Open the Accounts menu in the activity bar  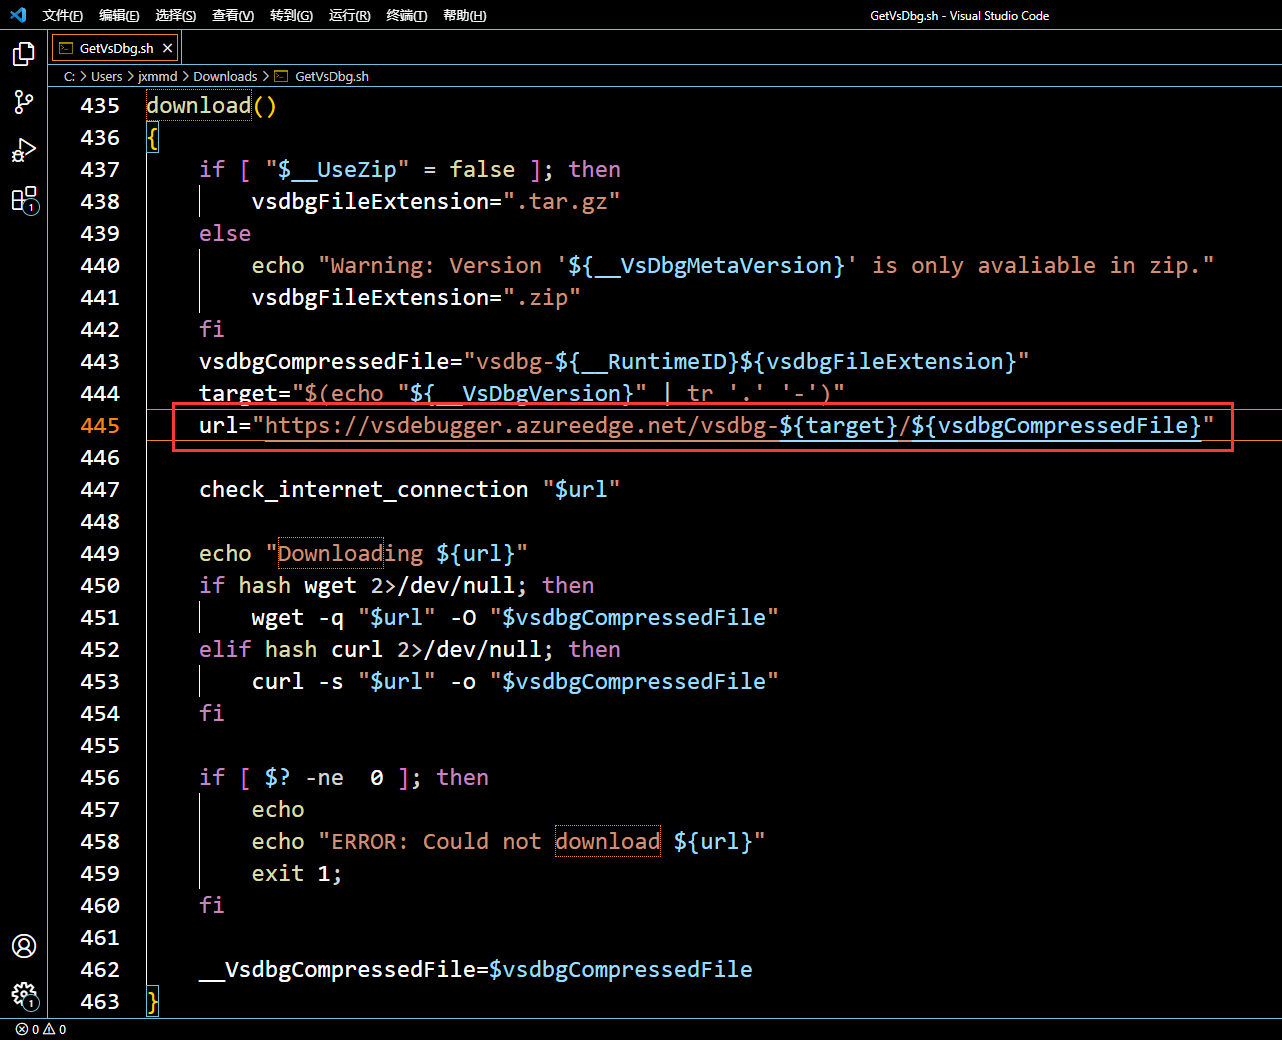pos(23,945)
